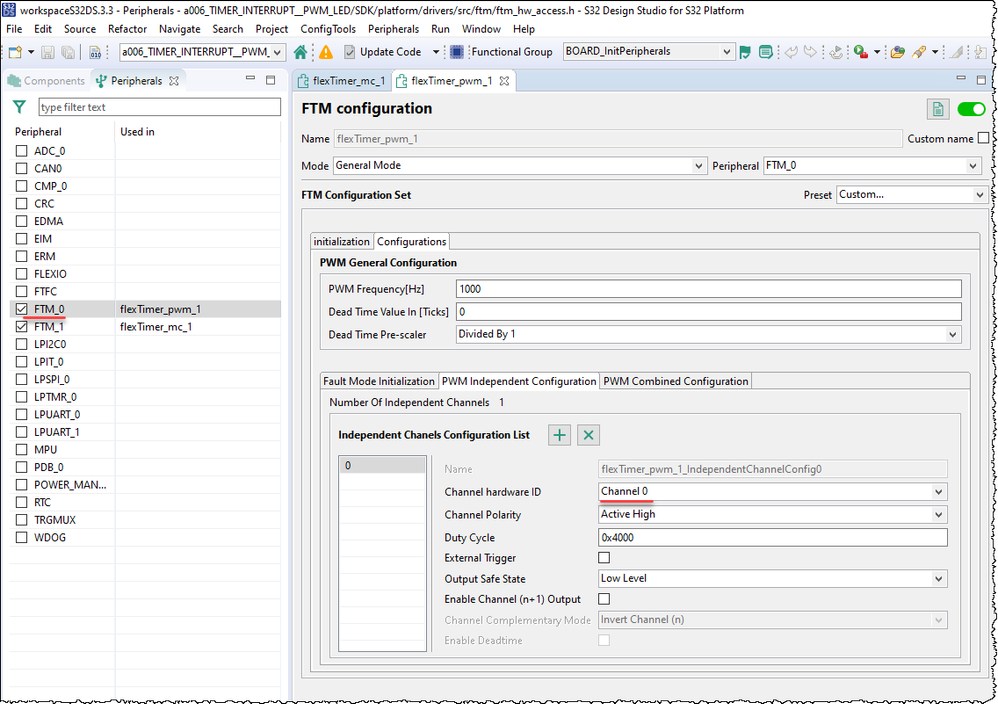Uncheck the FTM_1 peripheral checkbox
This screenshot has height=704, width=998.
(x=22, y=327)
